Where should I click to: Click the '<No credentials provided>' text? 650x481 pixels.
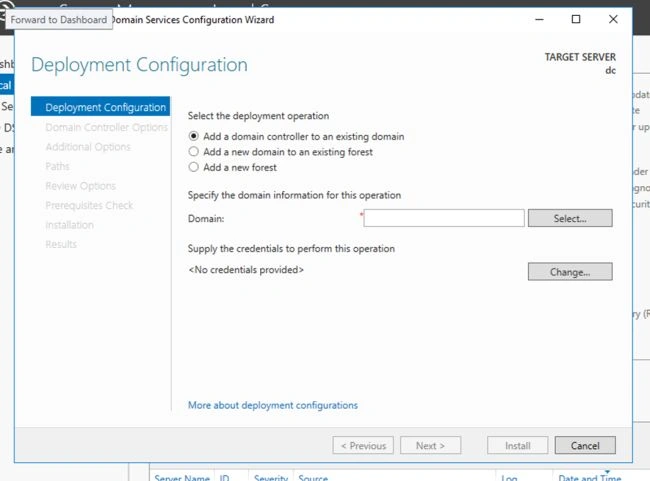click(x=246, y=270)
